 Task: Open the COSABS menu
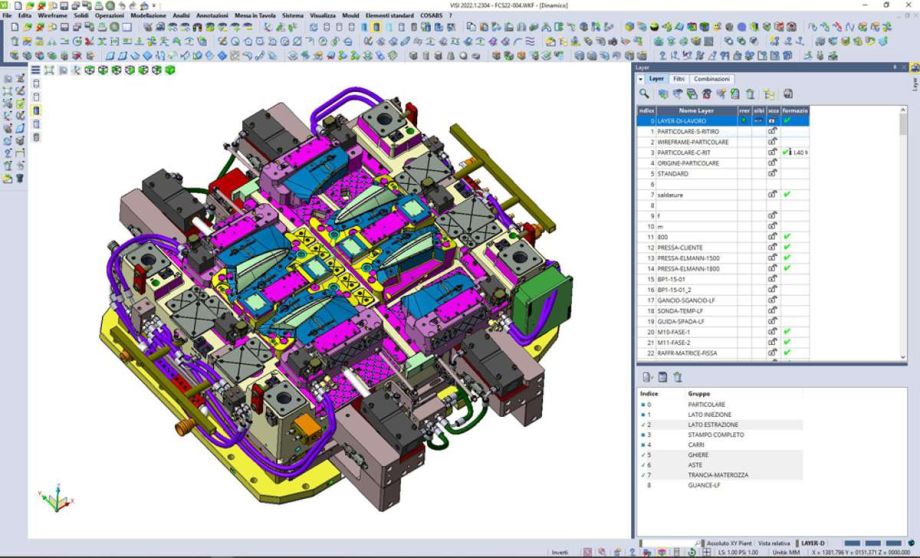click(x=431, y=15)
